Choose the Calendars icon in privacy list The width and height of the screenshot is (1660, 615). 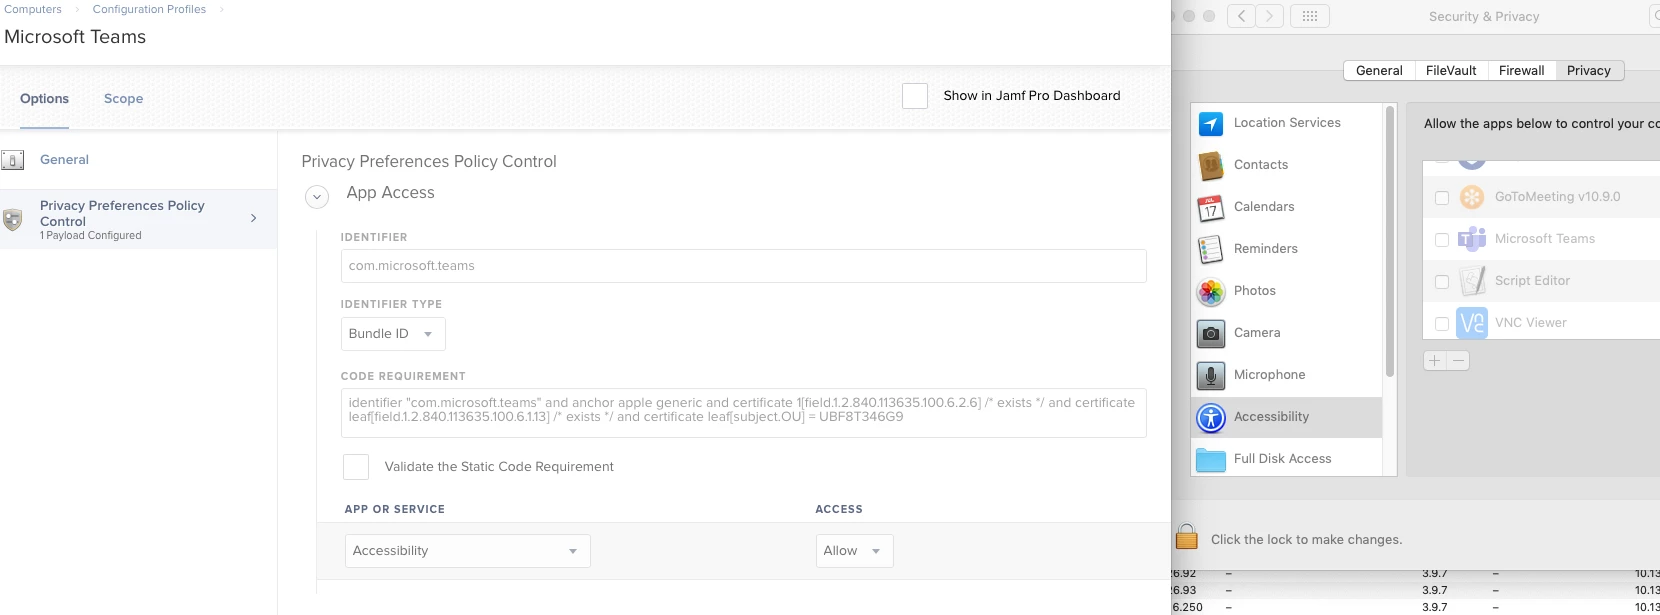[1211, 207]
